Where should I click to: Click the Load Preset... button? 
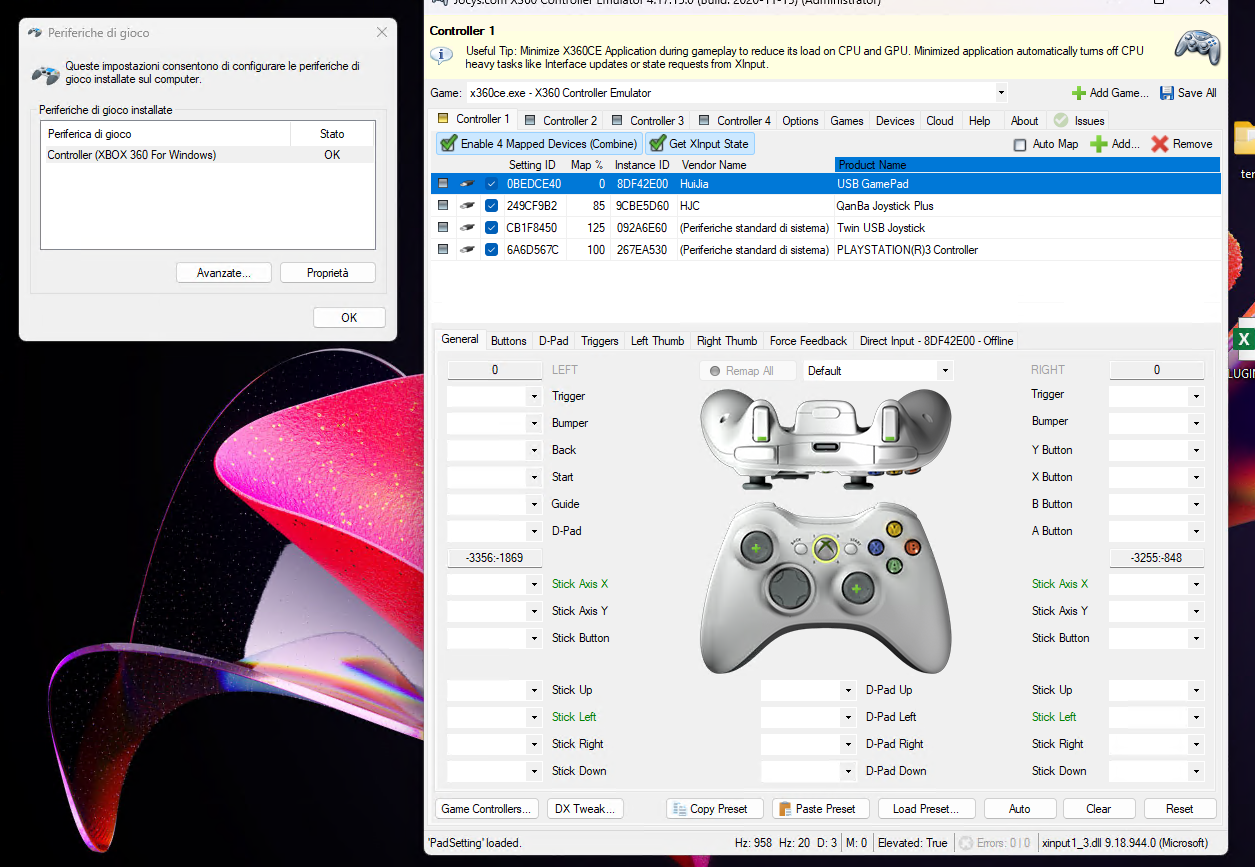[x=926, y=809]
